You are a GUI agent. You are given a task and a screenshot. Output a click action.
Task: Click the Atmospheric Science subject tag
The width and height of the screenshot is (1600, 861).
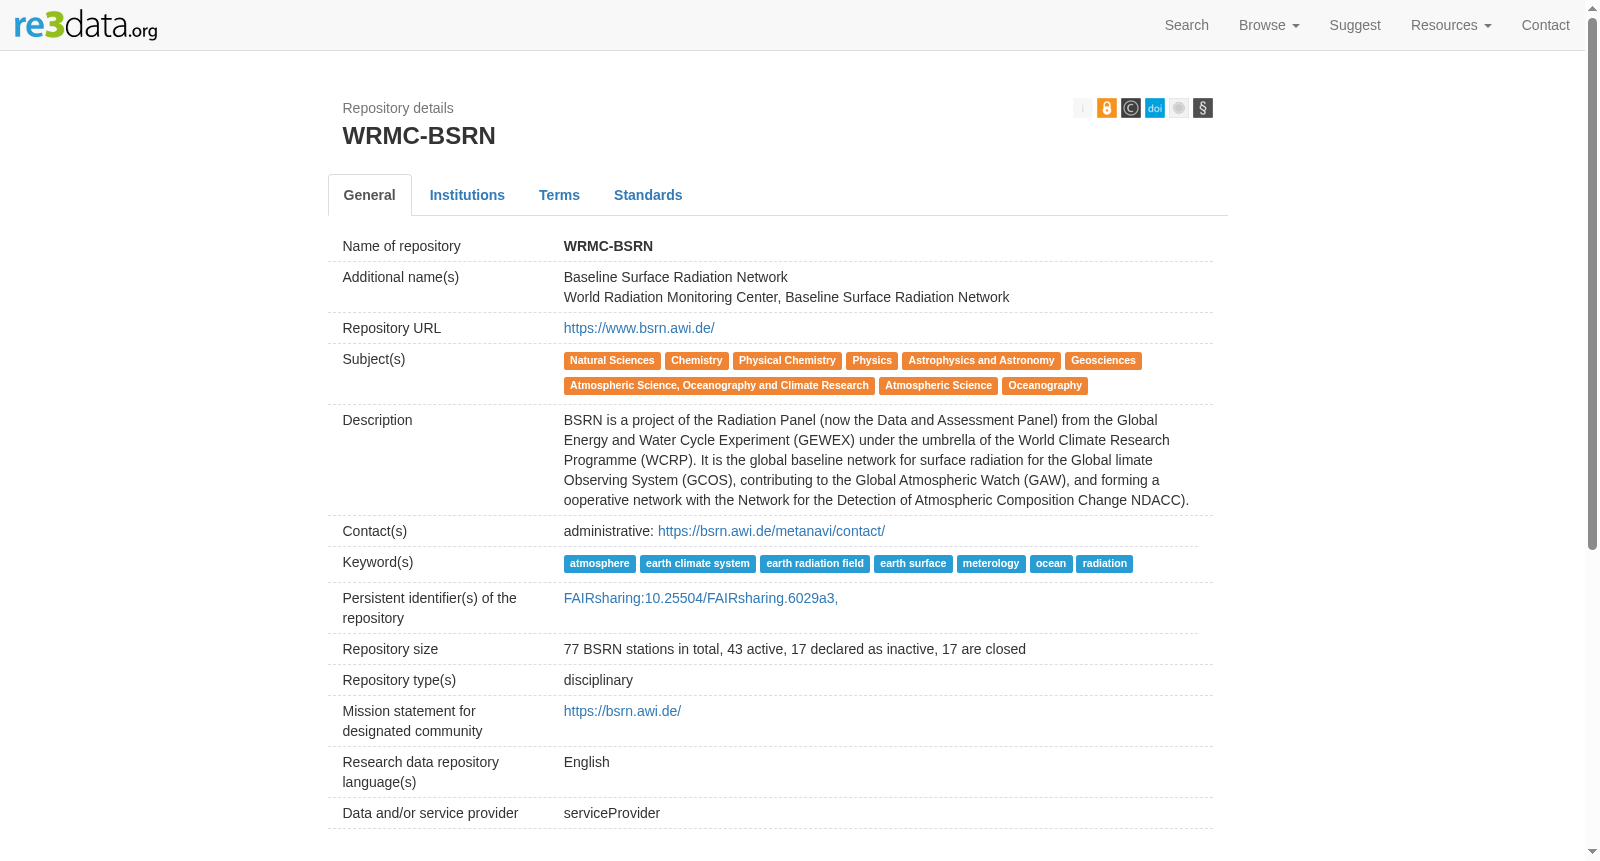click(x=938, y=386)
